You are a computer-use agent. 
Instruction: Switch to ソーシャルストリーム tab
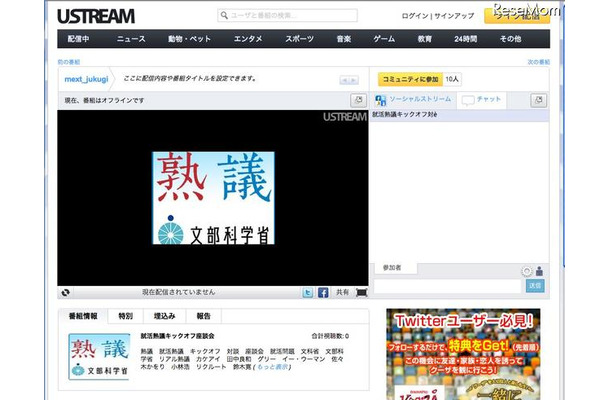point(413,100)
